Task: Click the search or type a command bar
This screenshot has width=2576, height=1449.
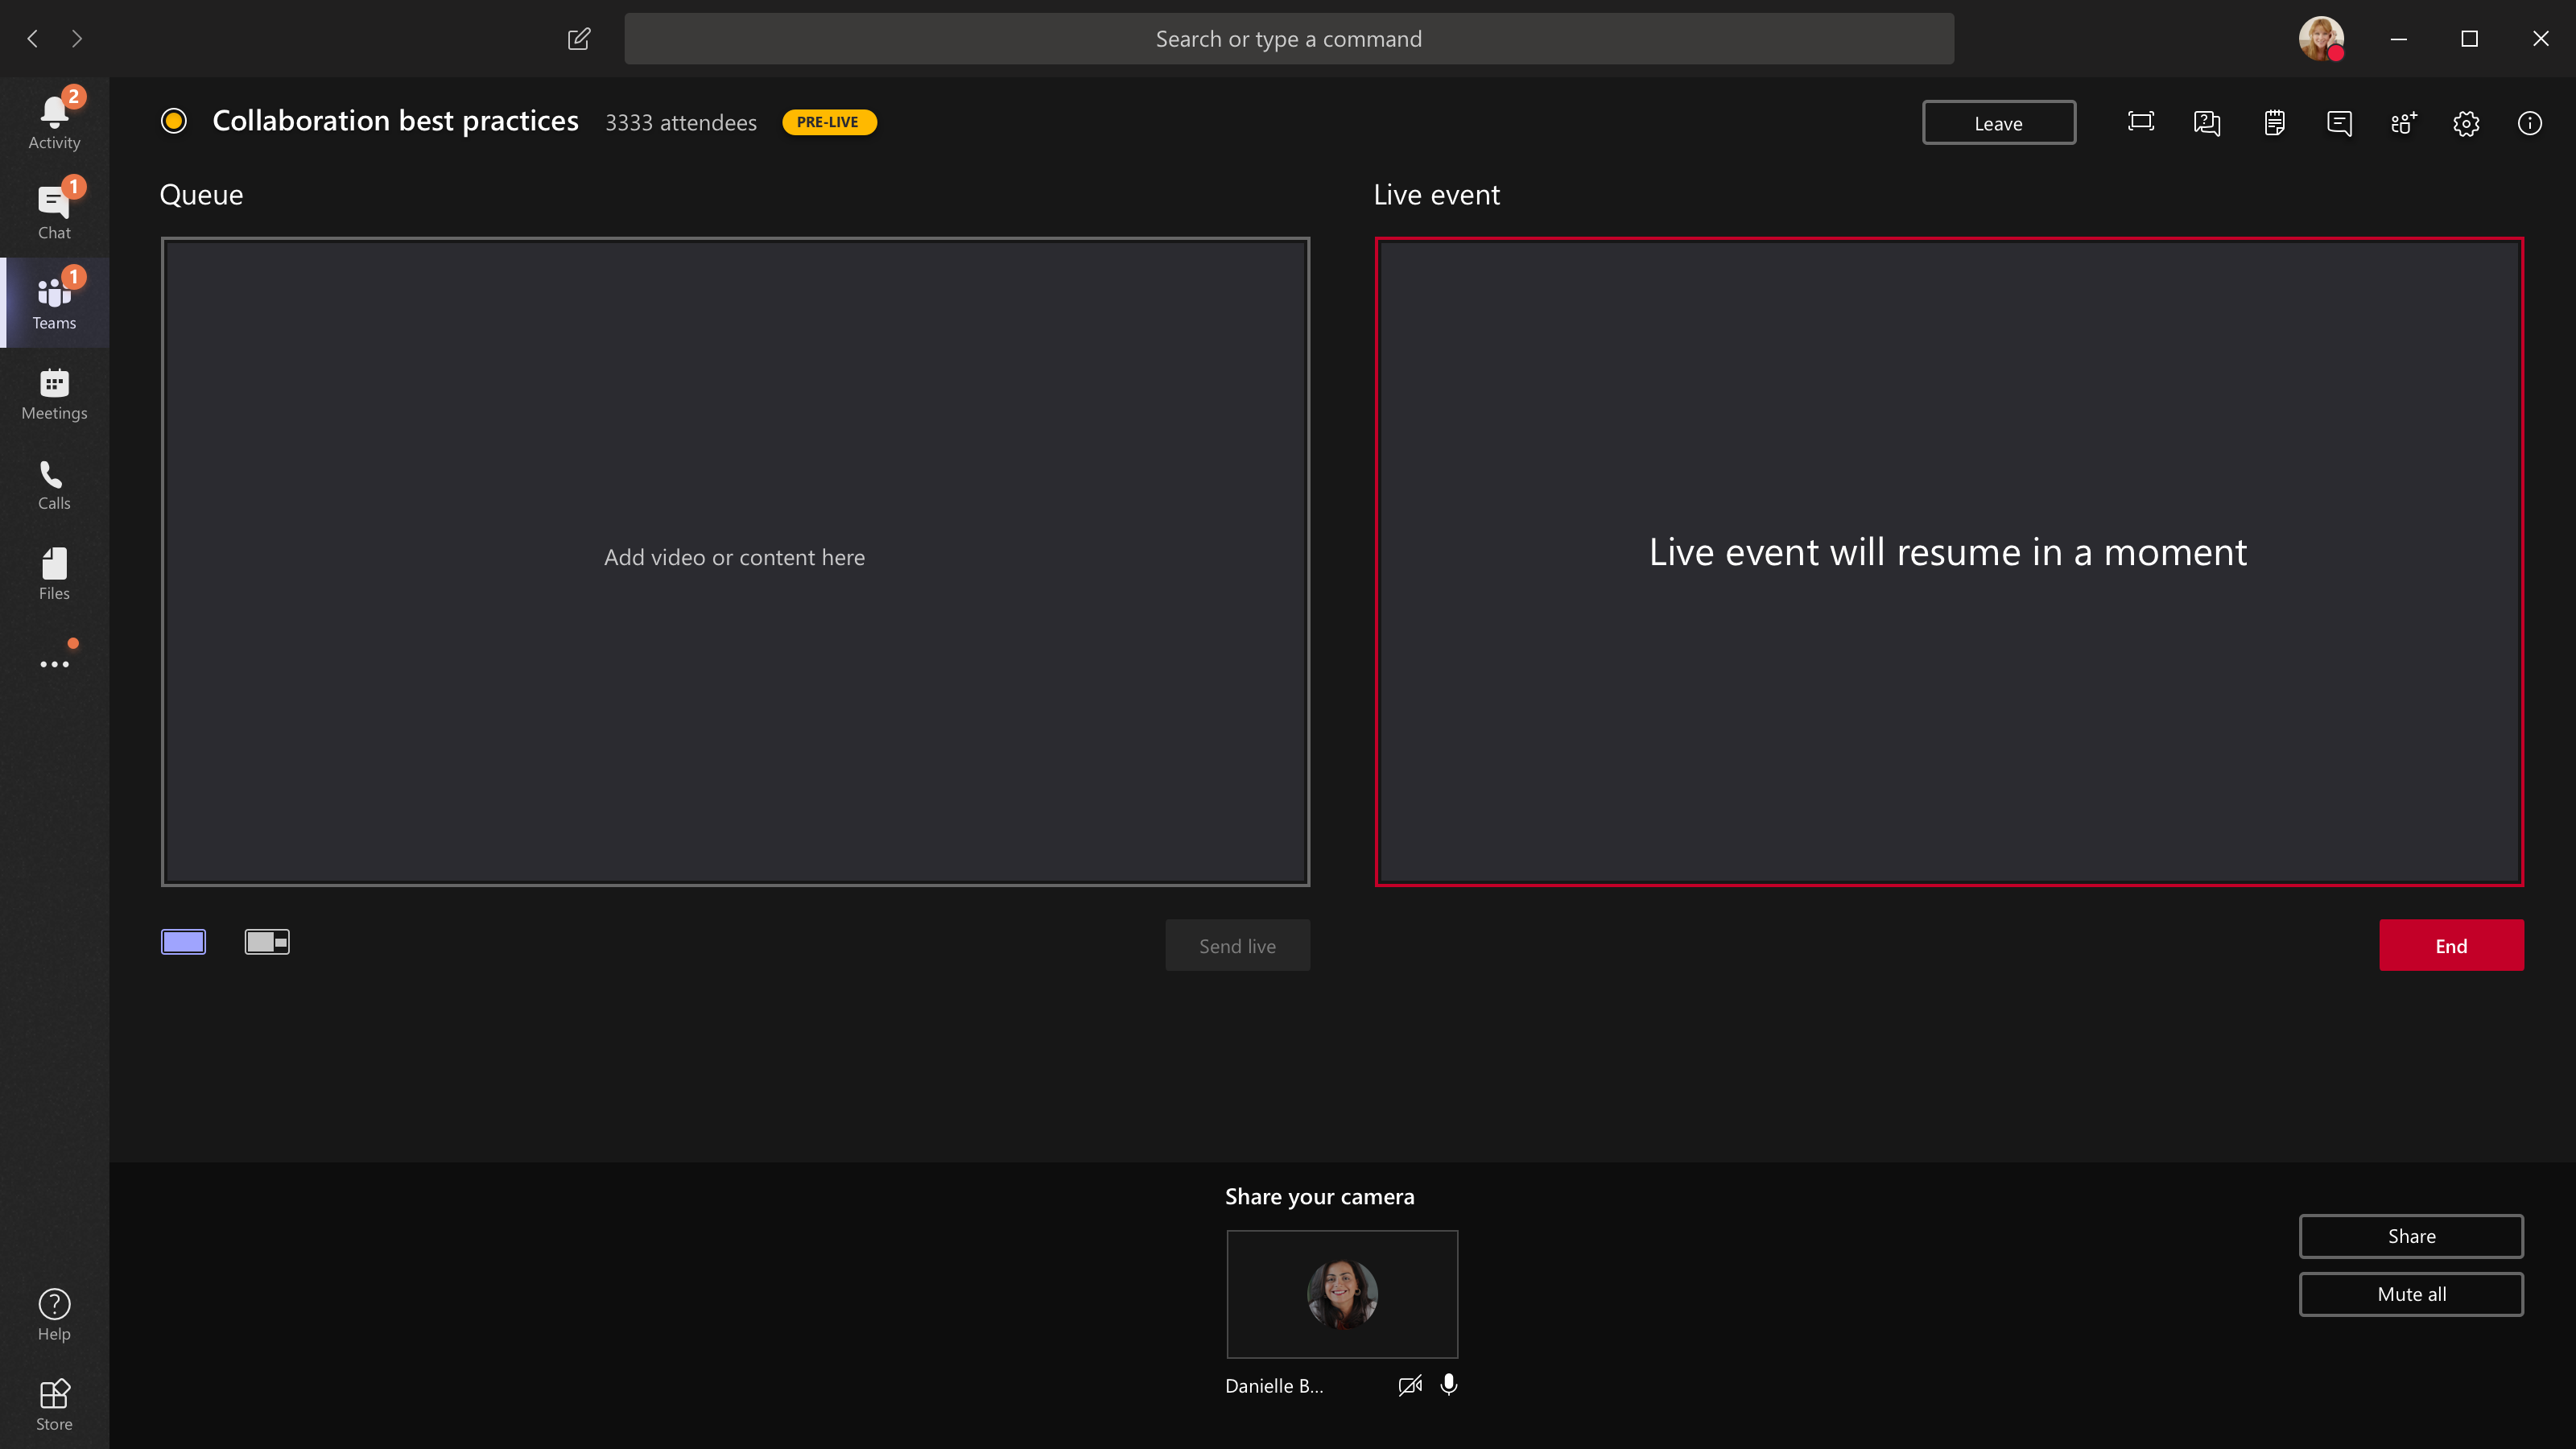Action: (x=1288, y=39)
